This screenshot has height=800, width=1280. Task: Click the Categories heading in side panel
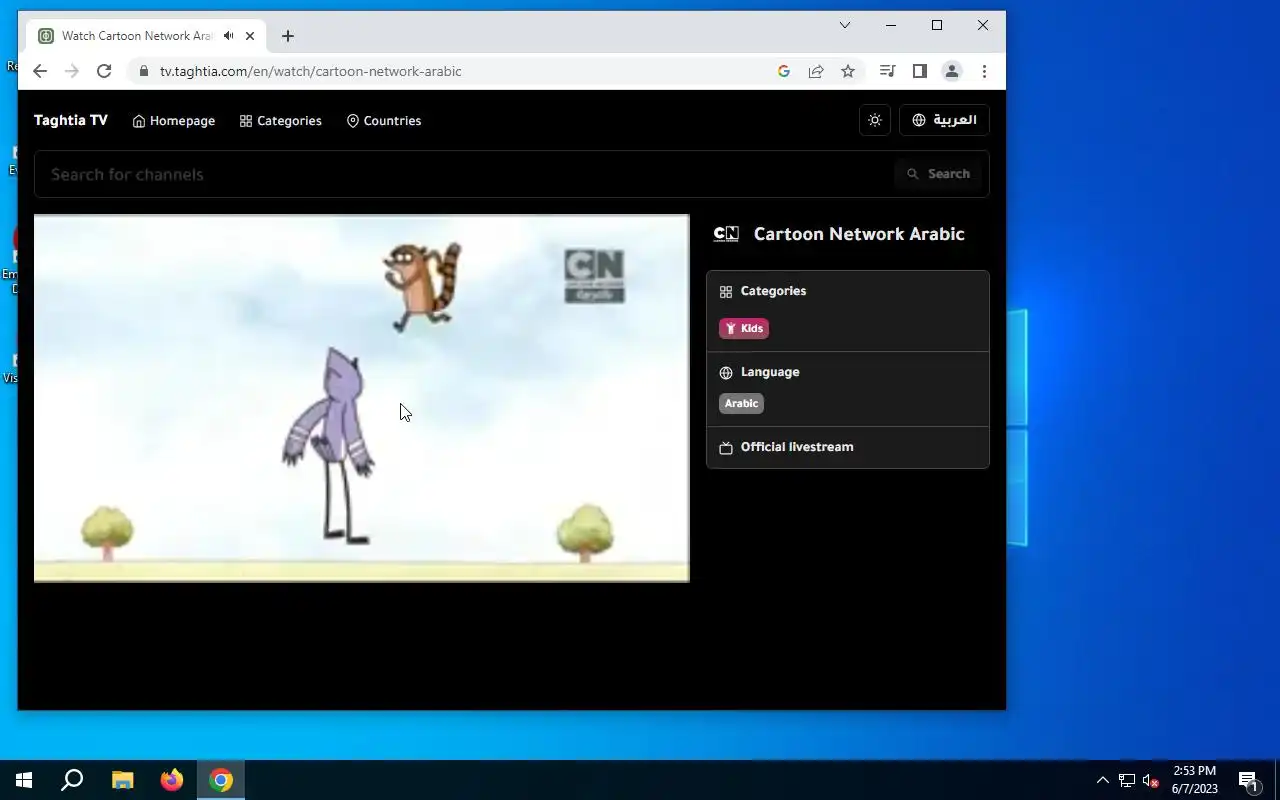coord(773,291)
